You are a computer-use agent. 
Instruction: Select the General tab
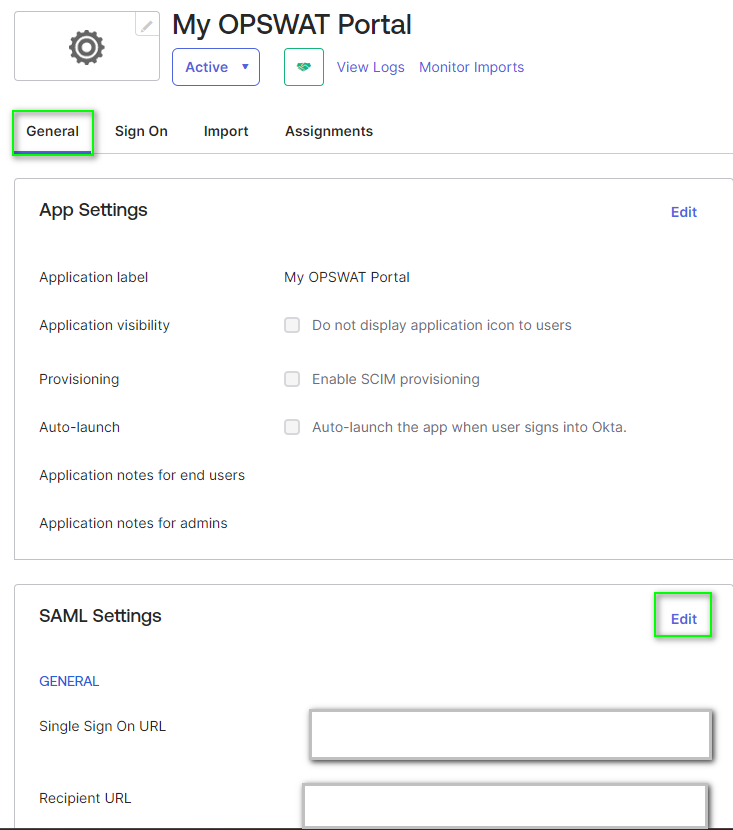[x=52, y=131]
